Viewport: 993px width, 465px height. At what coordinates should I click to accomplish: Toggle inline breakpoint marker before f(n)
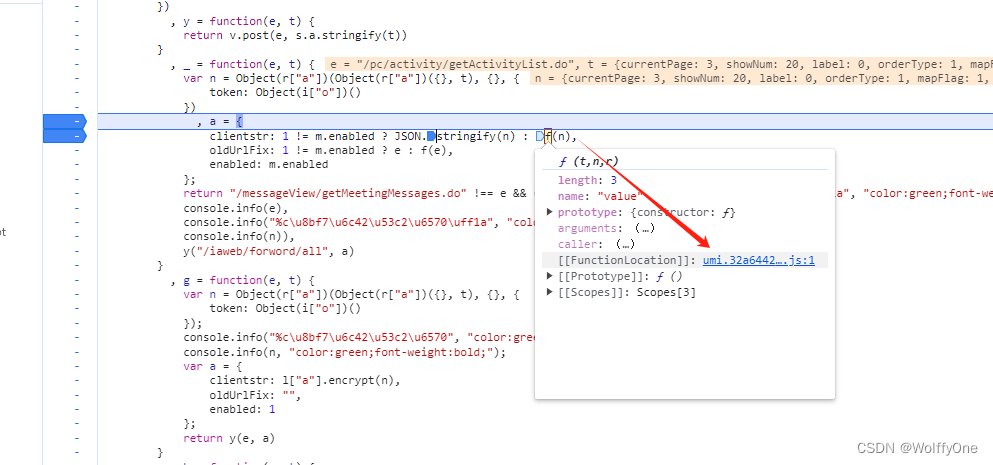coord(540,136)
